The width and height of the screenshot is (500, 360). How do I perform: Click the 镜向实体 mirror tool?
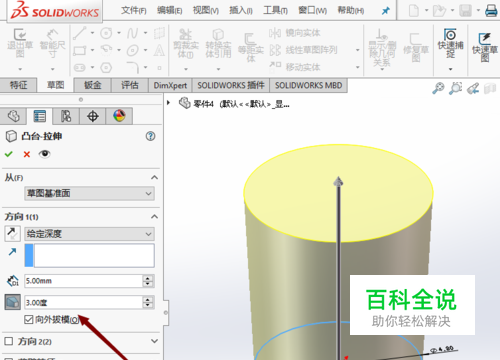coord(295,33)
